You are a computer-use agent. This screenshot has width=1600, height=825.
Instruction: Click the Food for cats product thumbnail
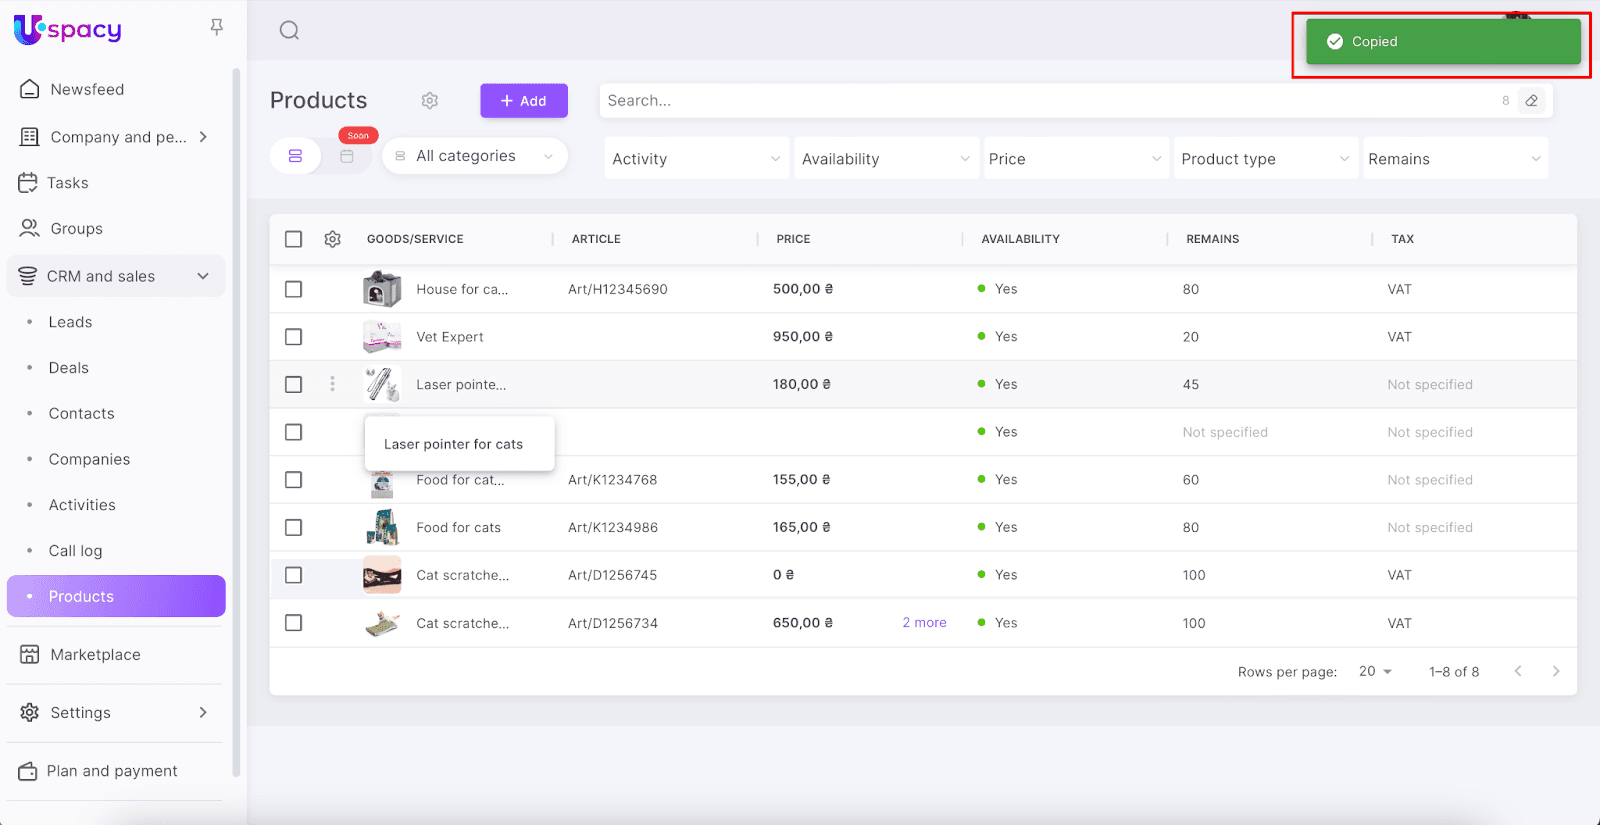(382, 527)
